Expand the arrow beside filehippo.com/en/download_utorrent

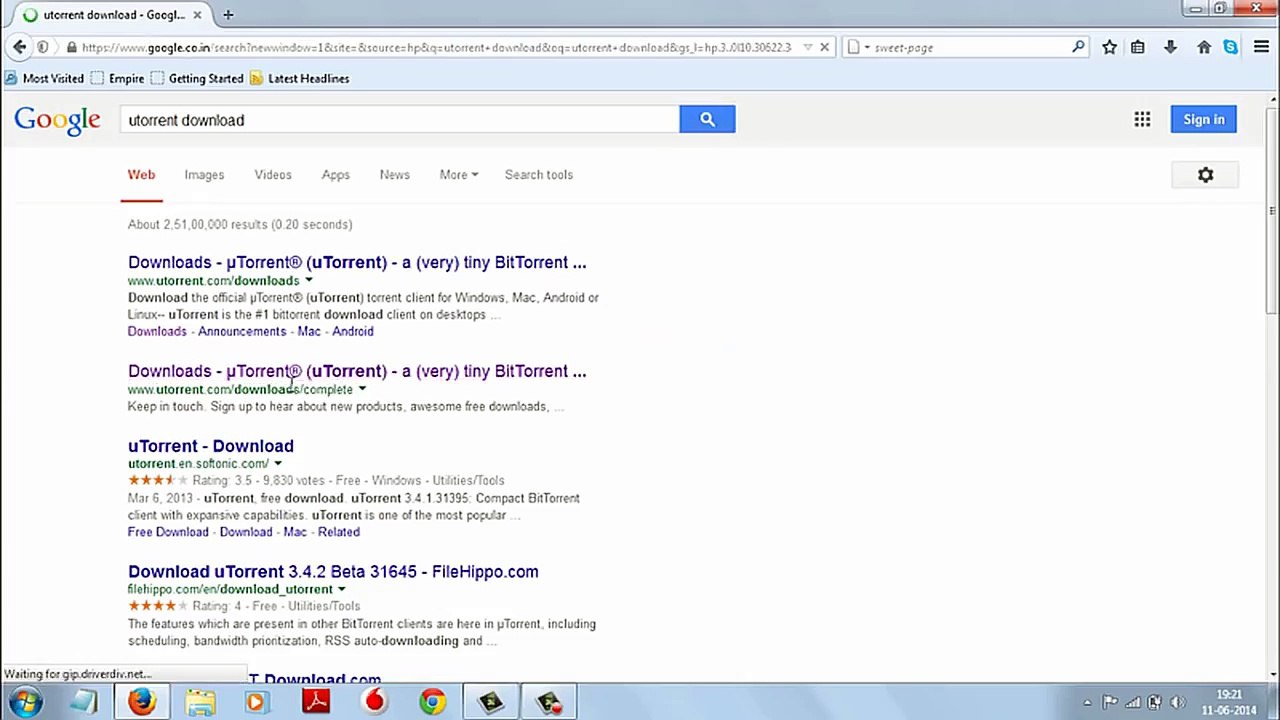(341, 590)
